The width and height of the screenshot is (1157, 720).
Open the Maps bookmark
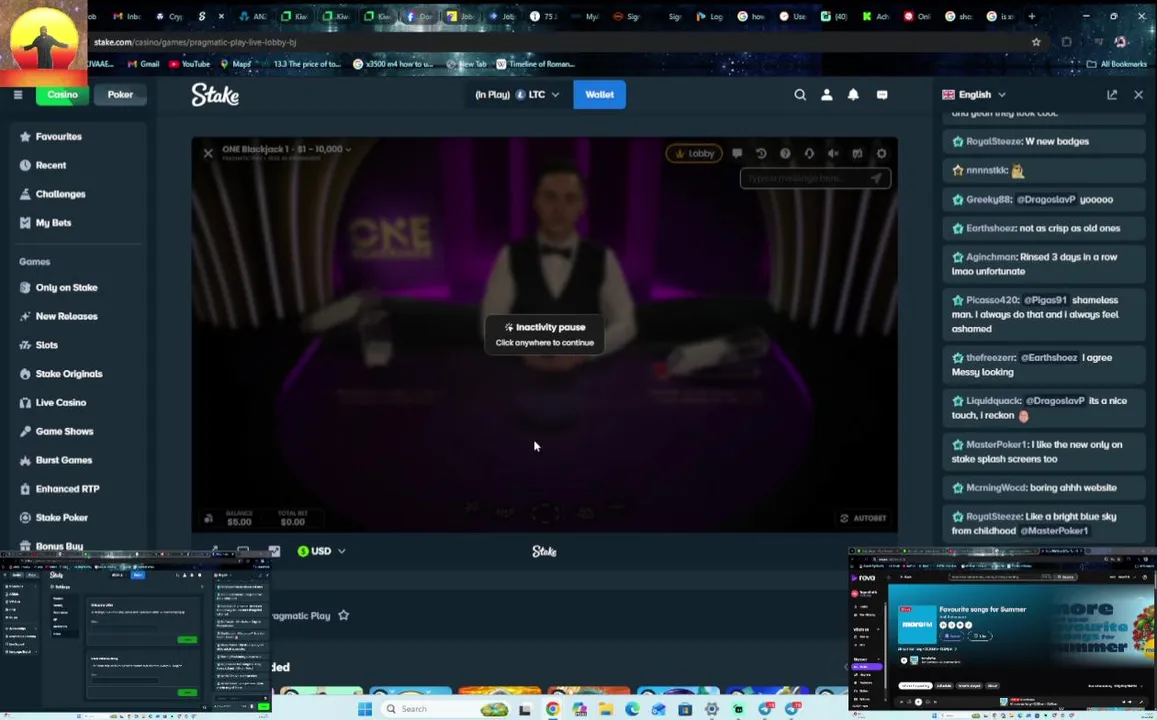[235, 64]
